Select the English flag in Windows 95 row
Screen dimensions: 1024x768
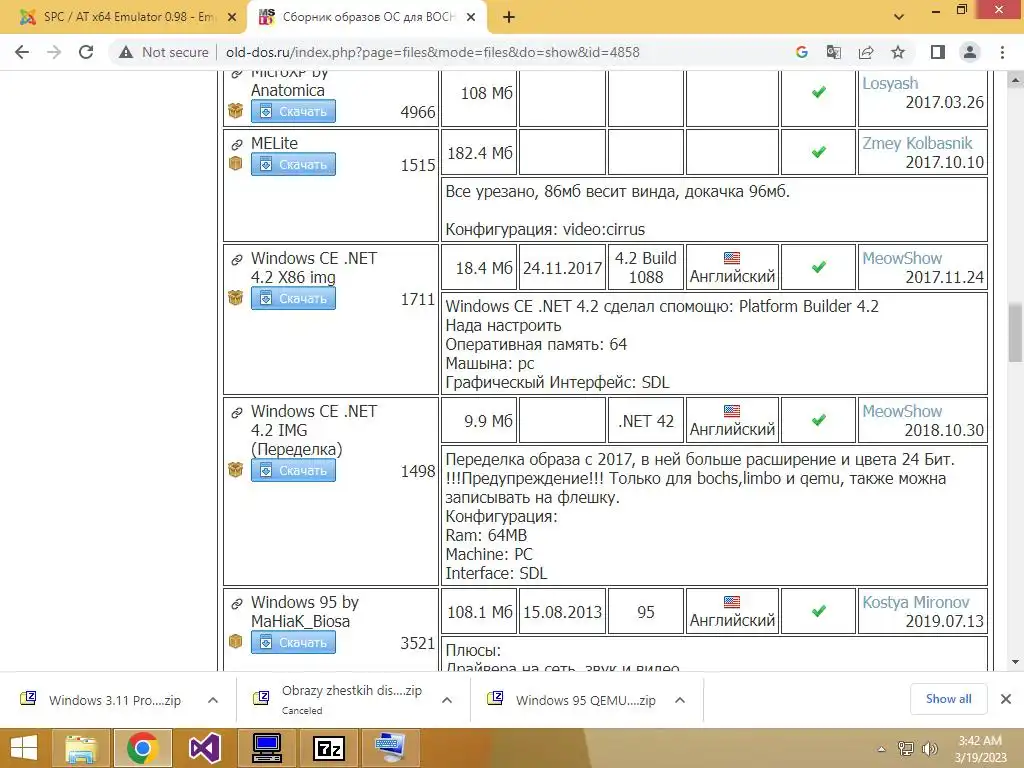point(732,601)
